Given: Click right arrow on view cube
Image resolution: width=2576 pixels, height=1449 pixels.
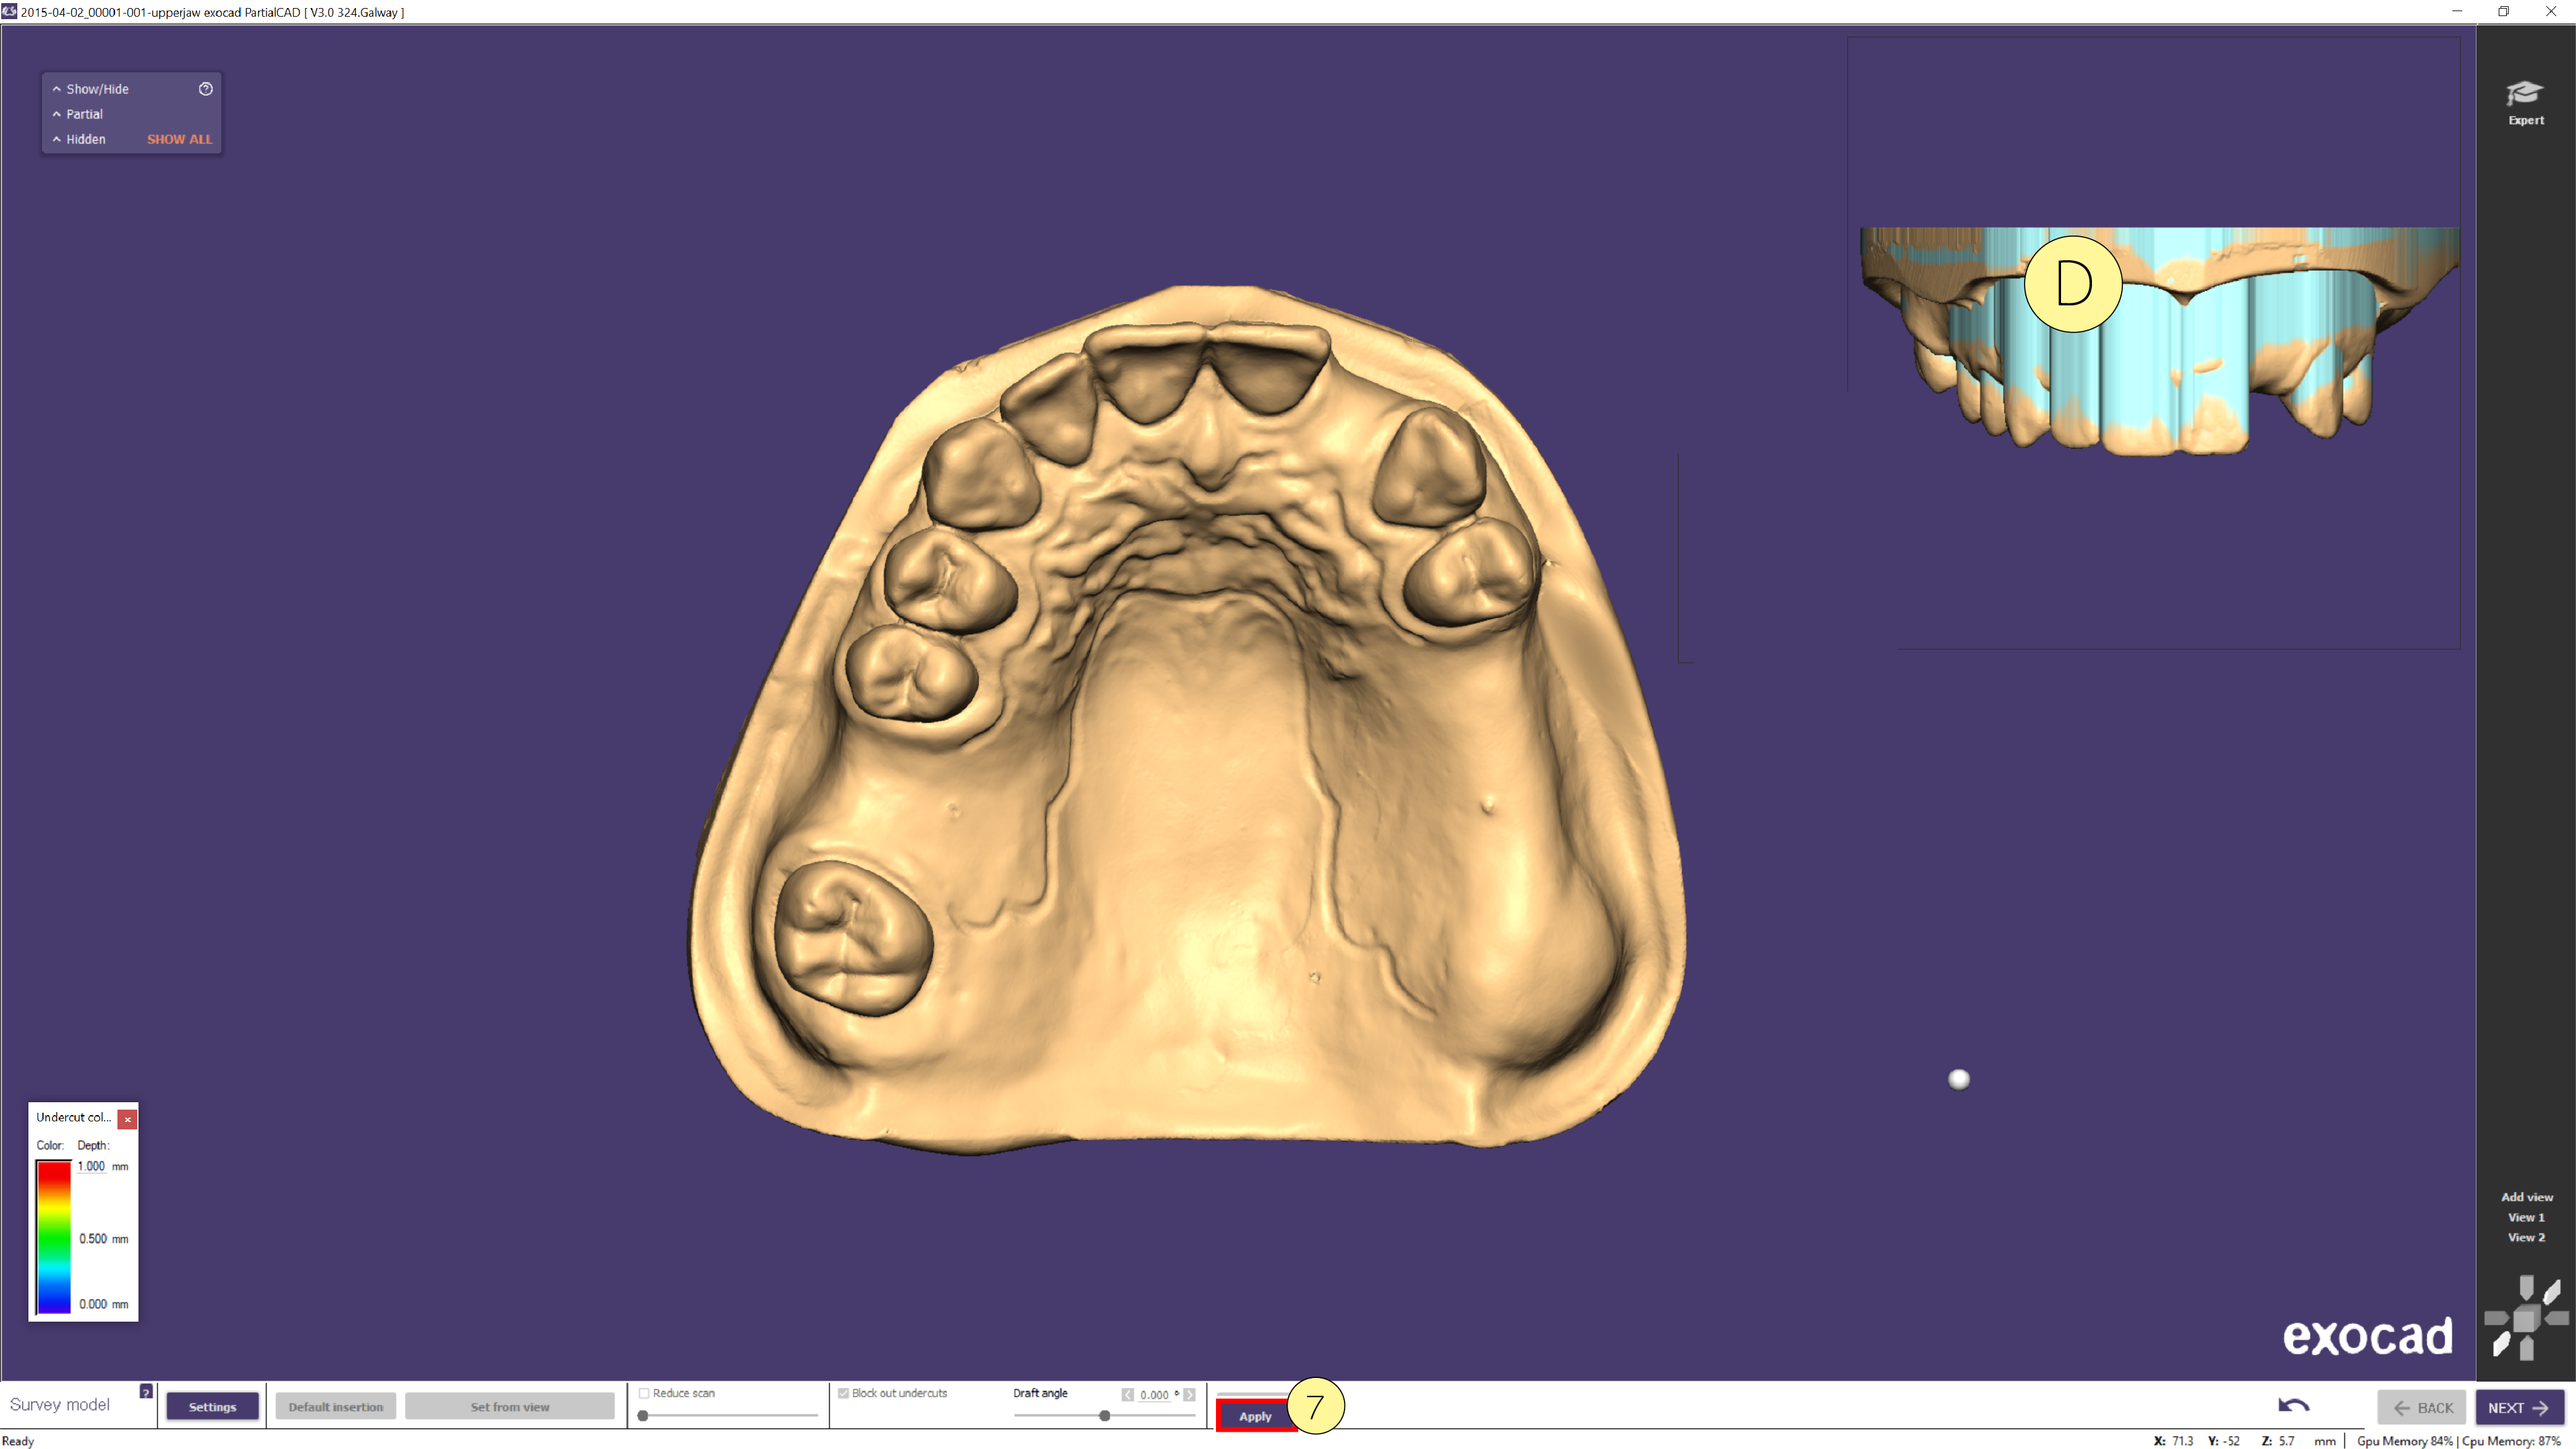Looking at the screenshot, I should (2556, 1319).
